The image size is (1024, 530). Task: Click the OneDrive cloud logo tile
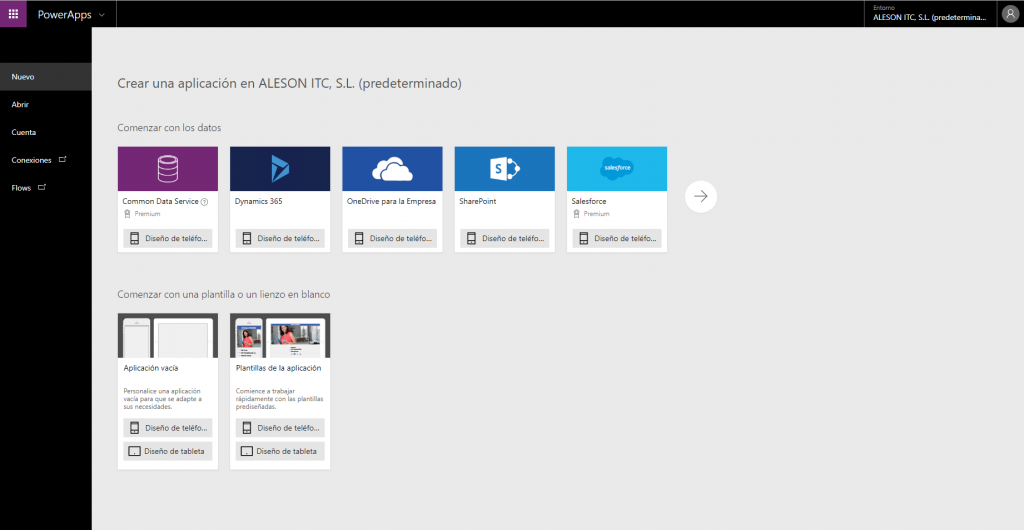click(392, 168)
